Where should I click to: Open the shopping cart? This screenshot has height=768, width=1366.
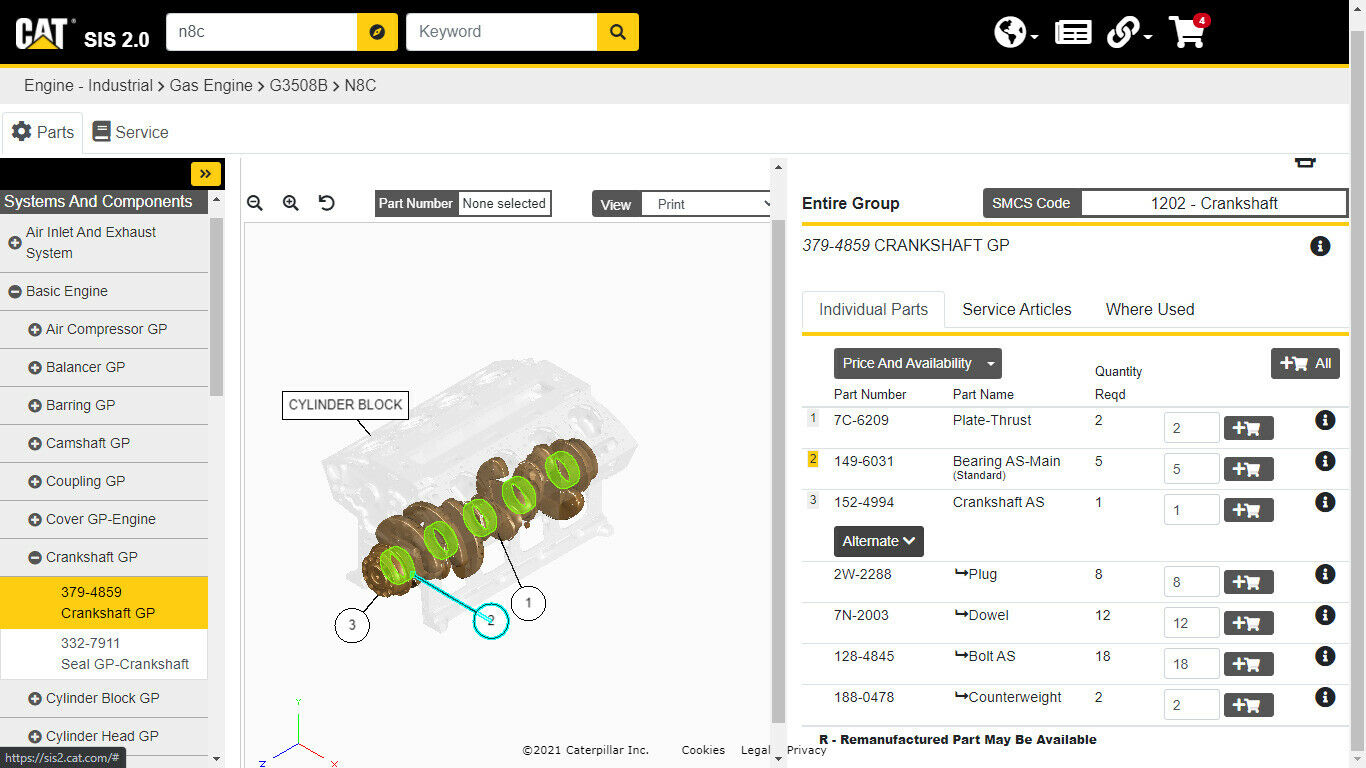1187,32
